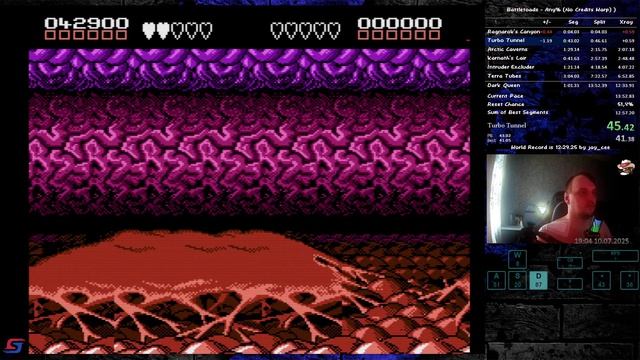This screenshot has width=640, height=360.
Task: Click the Xray column header
Action: point(626,22)
